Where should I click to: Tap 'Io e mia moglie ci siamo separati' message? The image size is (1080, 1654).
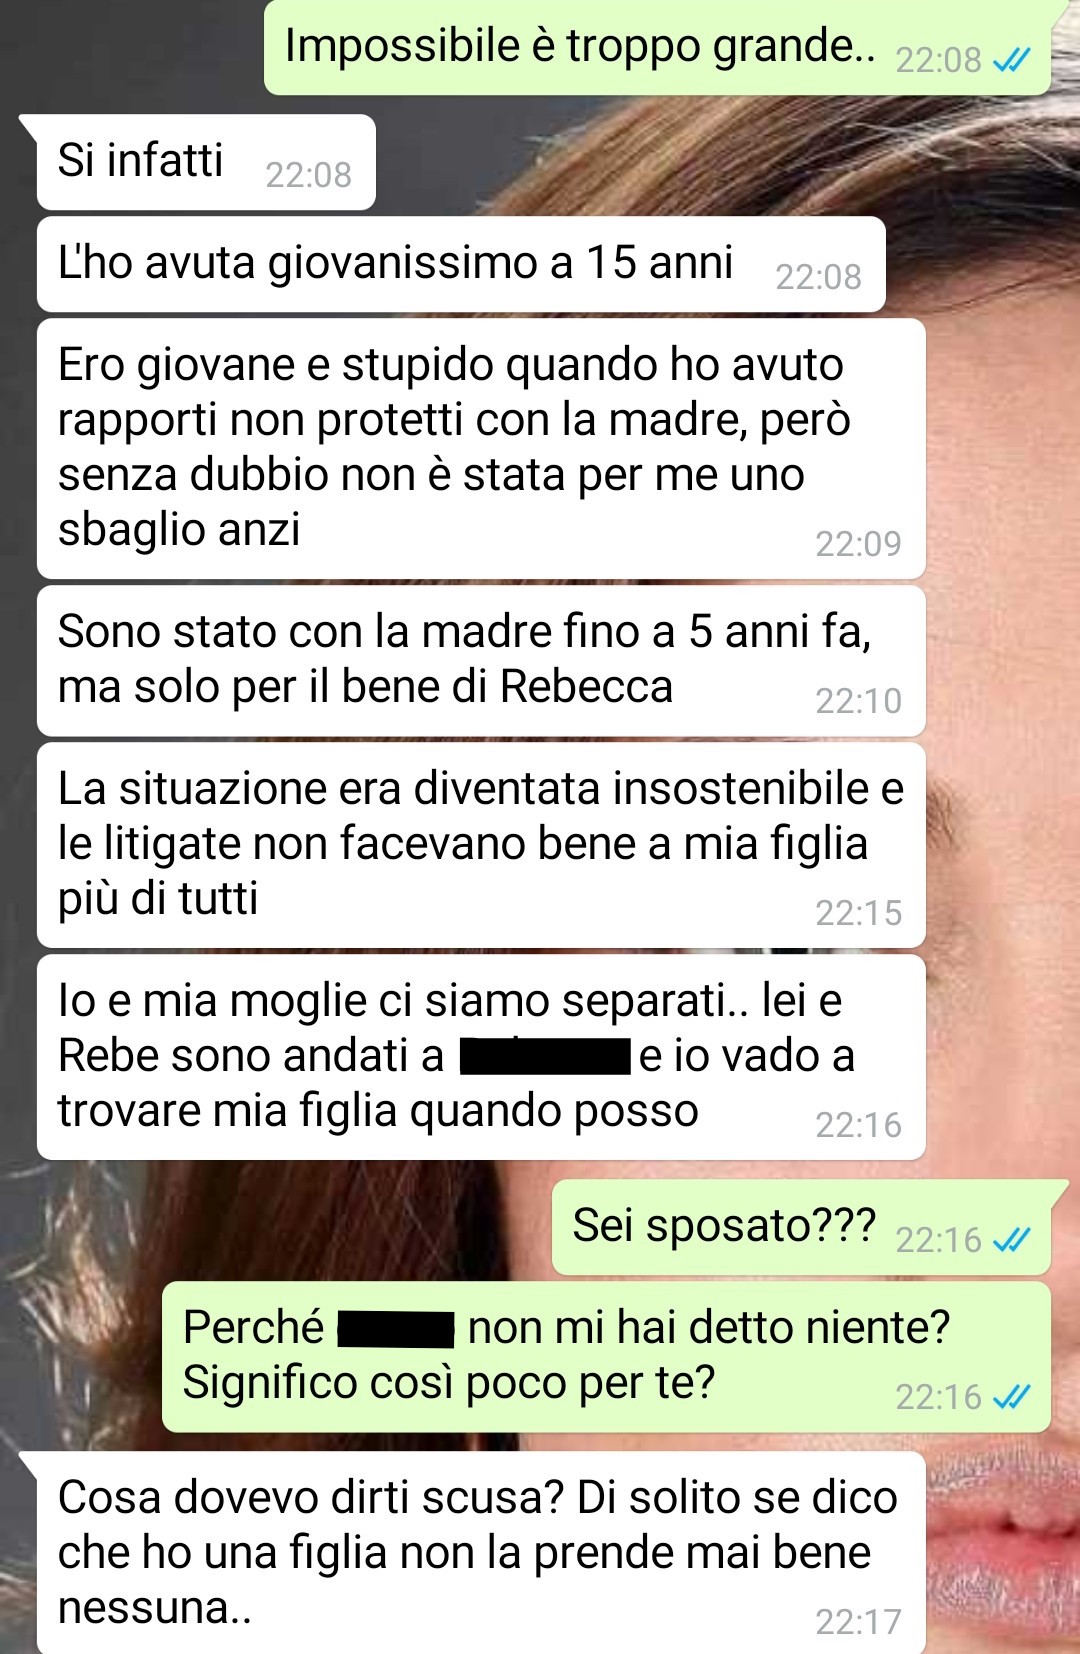(x=481, y=1057)
